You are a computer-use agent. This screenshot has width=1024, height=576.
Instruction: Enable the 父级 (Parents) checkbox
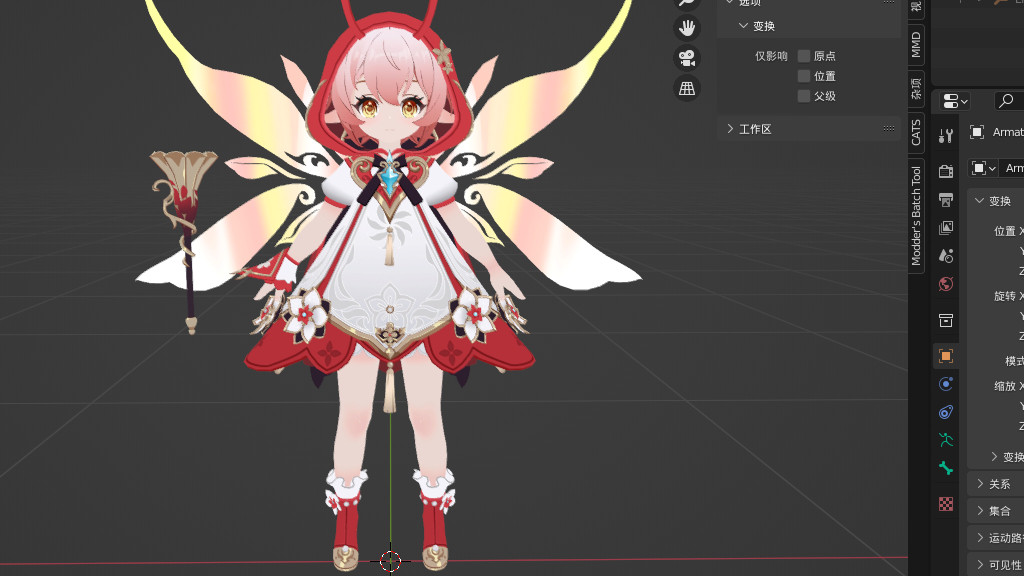click(804, 96)
